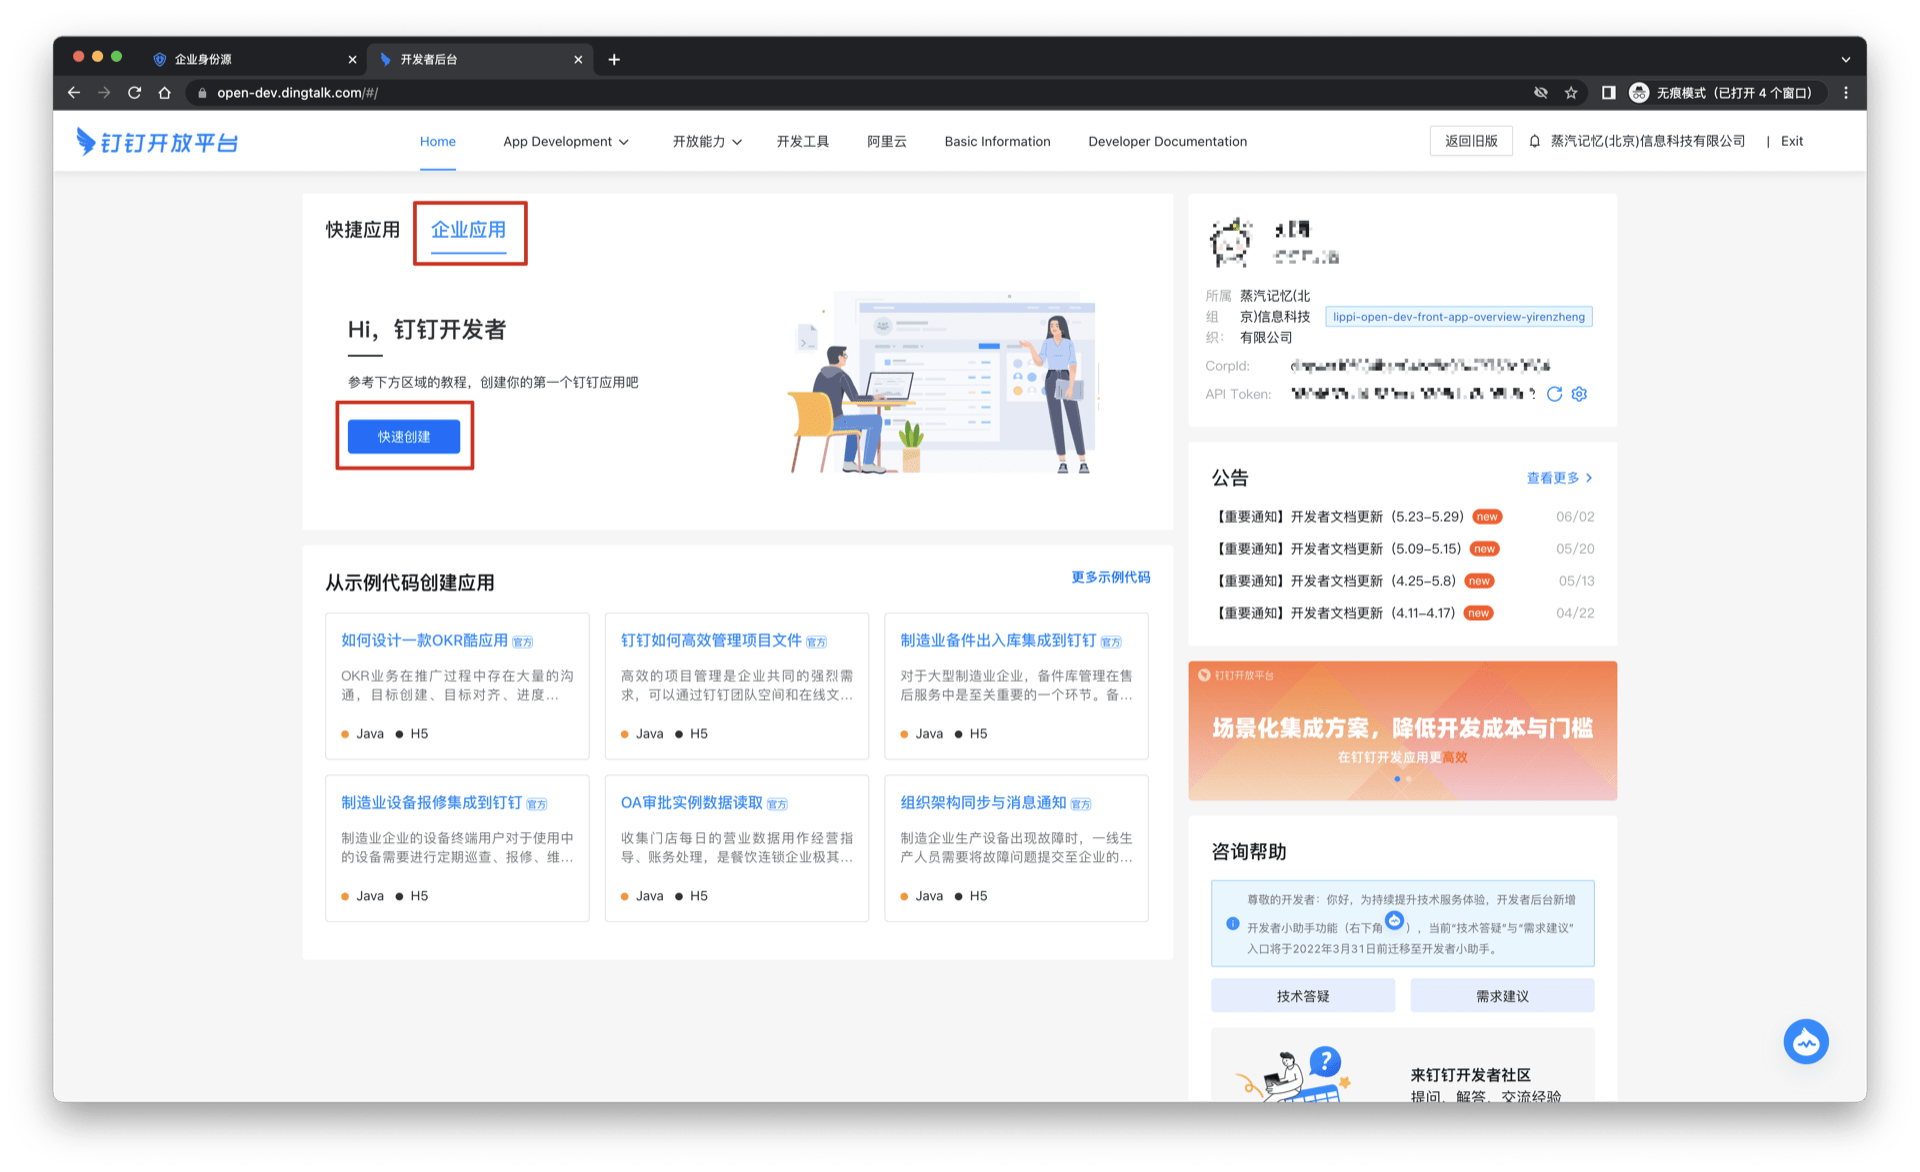Click the orange 场景化集成方案 banner
The width and height of the screenshot is (1920, 1172).
click(1402, 730)
